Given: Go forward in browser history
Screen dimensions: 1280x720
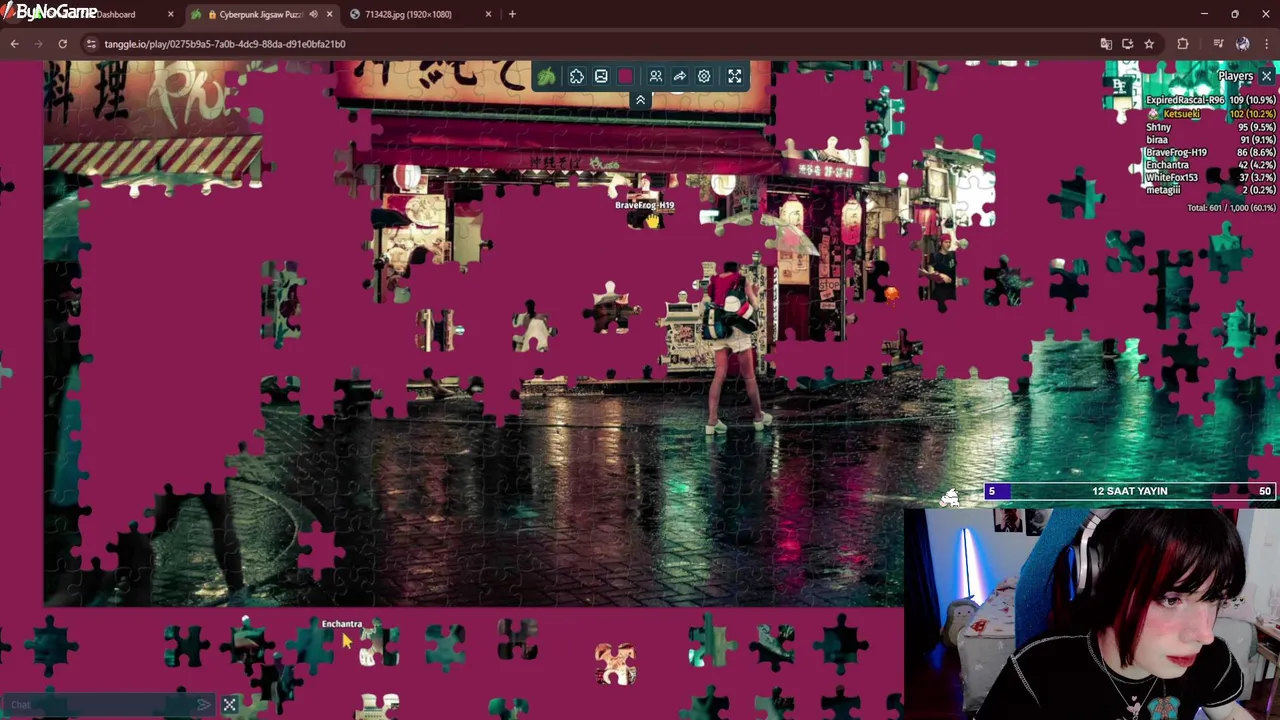Looking at the screenshot, I should tap(38, 44).
